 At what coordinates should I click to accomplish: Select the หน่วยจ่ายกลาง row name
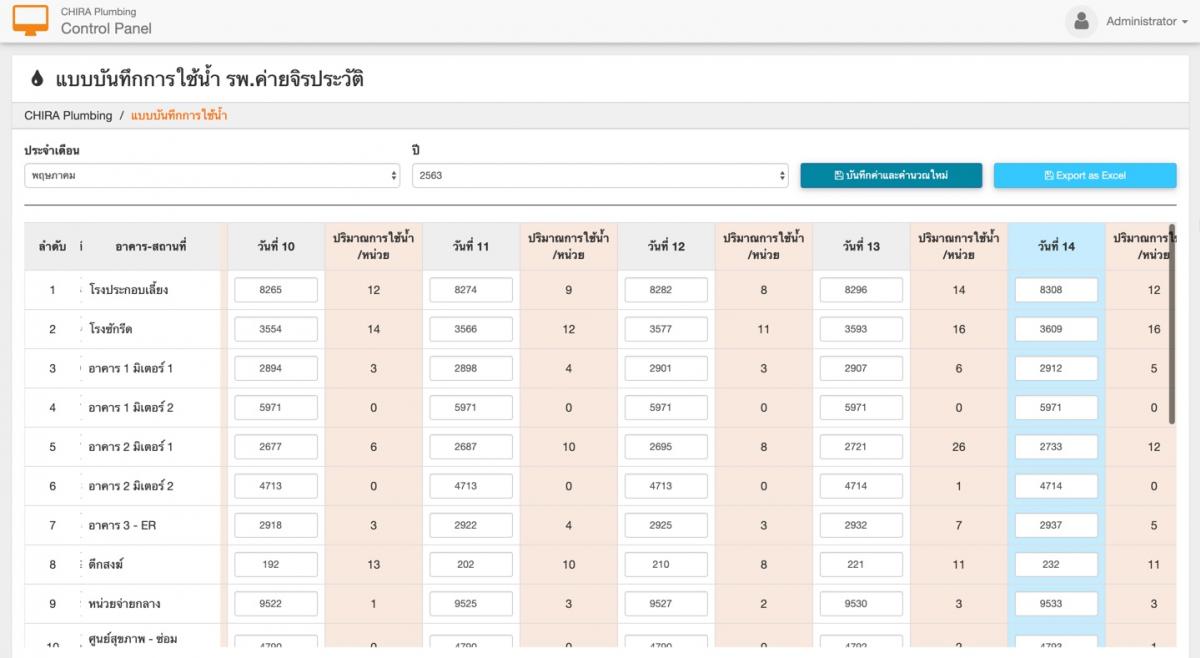point(124,604)
